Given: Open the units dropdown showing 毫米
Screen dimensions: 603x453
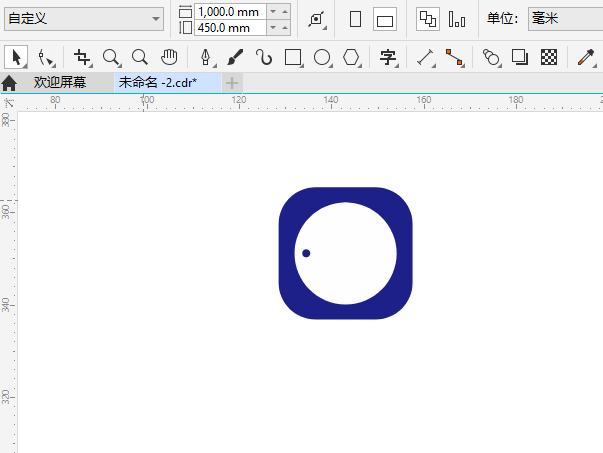Looking at the screenshot, I should coord(565,18).
